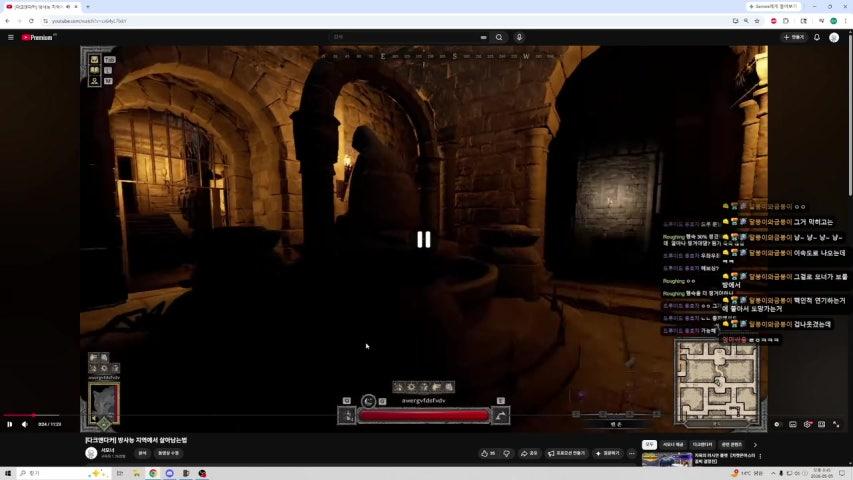Screen dimensions: 853x480
Task: Open the channel avatar below the title
Action: point(91,453)
